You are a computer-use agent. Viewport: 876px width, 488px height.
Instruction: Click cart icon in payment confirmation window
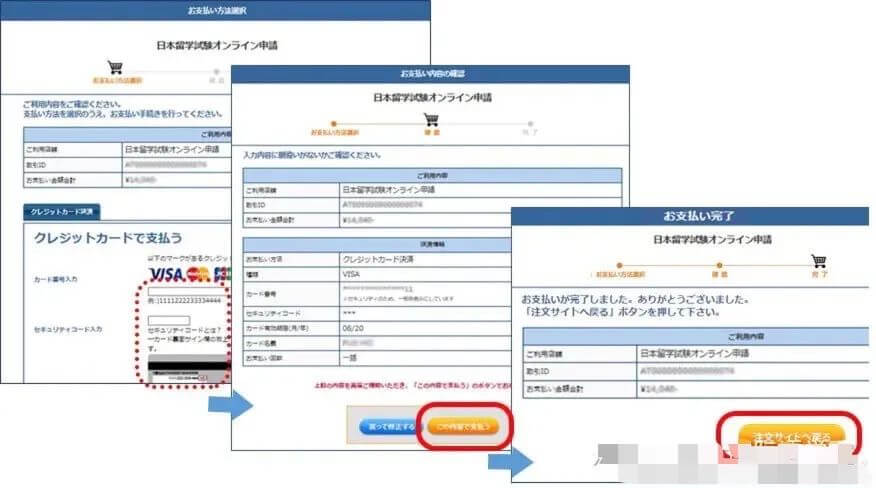(x=431, y=120)
